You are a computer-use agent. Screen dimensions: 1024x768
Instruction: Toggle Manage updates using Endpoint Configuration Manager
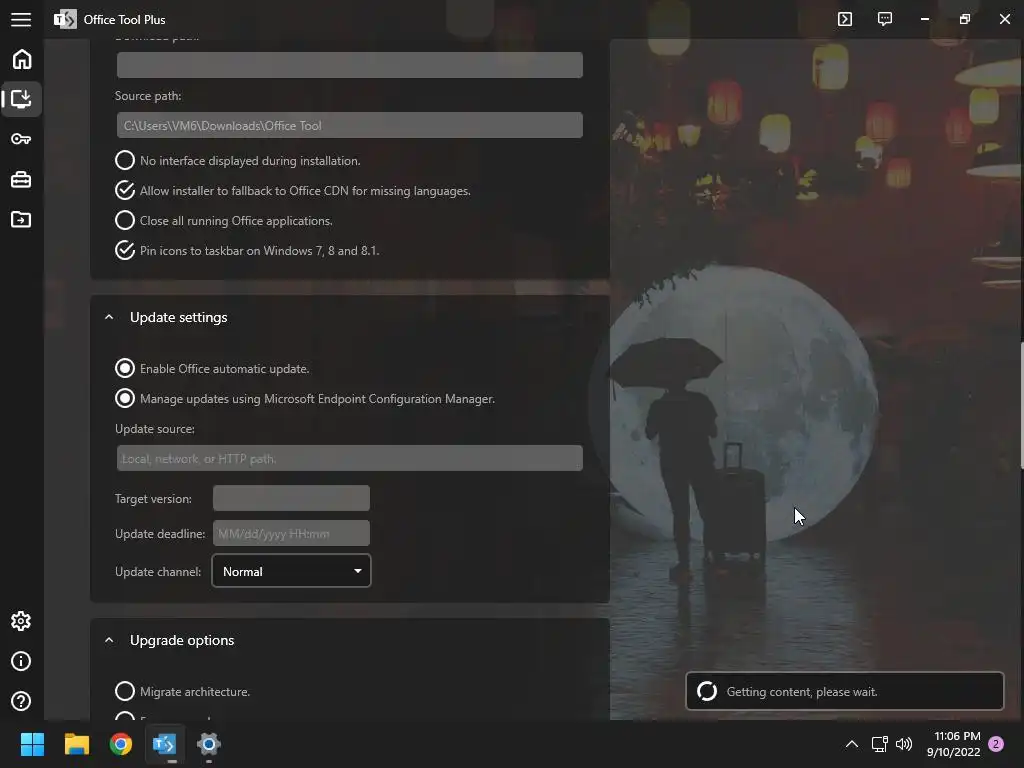(125, 399)
